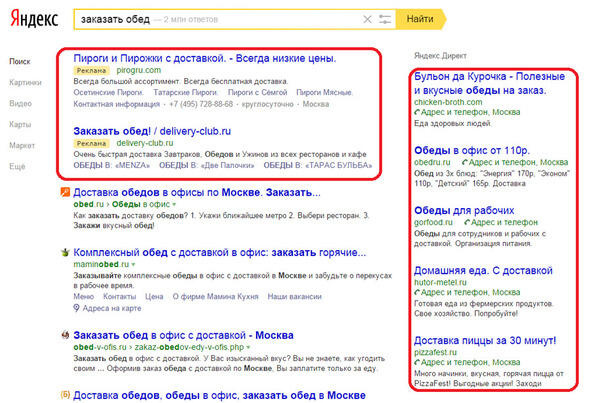Open the Маркет tab
The image size is (591, 403).
tap(22, 146)
